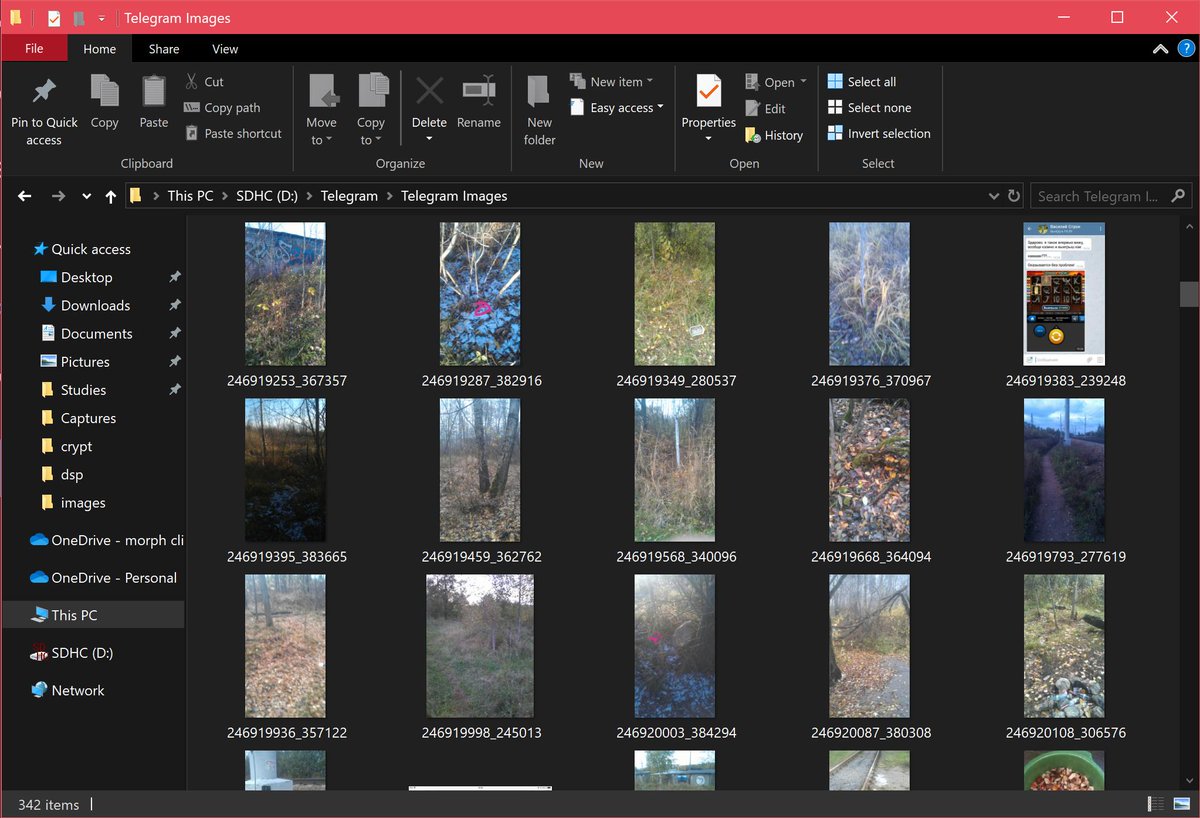Image resolution: width=1200 pixels, height=818 pixels.
Task: Click the Copy ribbon icon
Action: (x=104, y=91)
